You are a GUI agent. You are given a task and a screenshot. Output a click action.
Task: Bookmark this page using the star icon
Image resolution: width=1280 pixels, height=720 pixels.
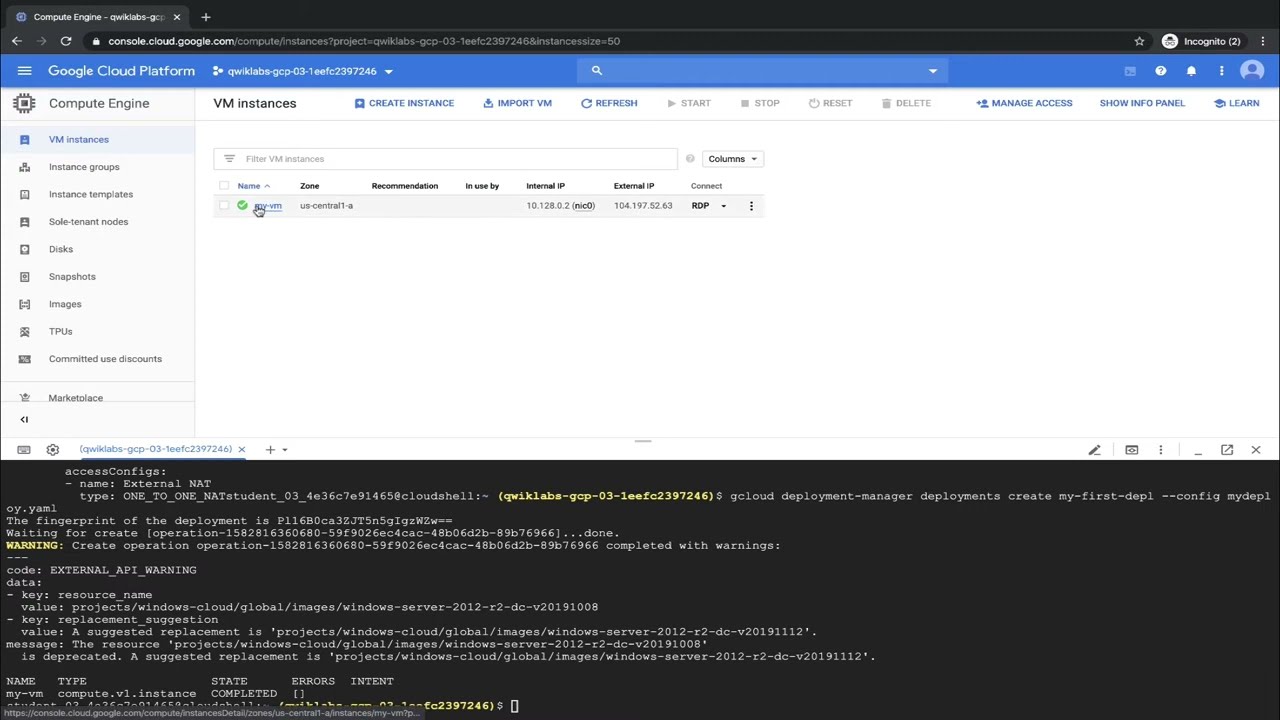(1139, 41)
